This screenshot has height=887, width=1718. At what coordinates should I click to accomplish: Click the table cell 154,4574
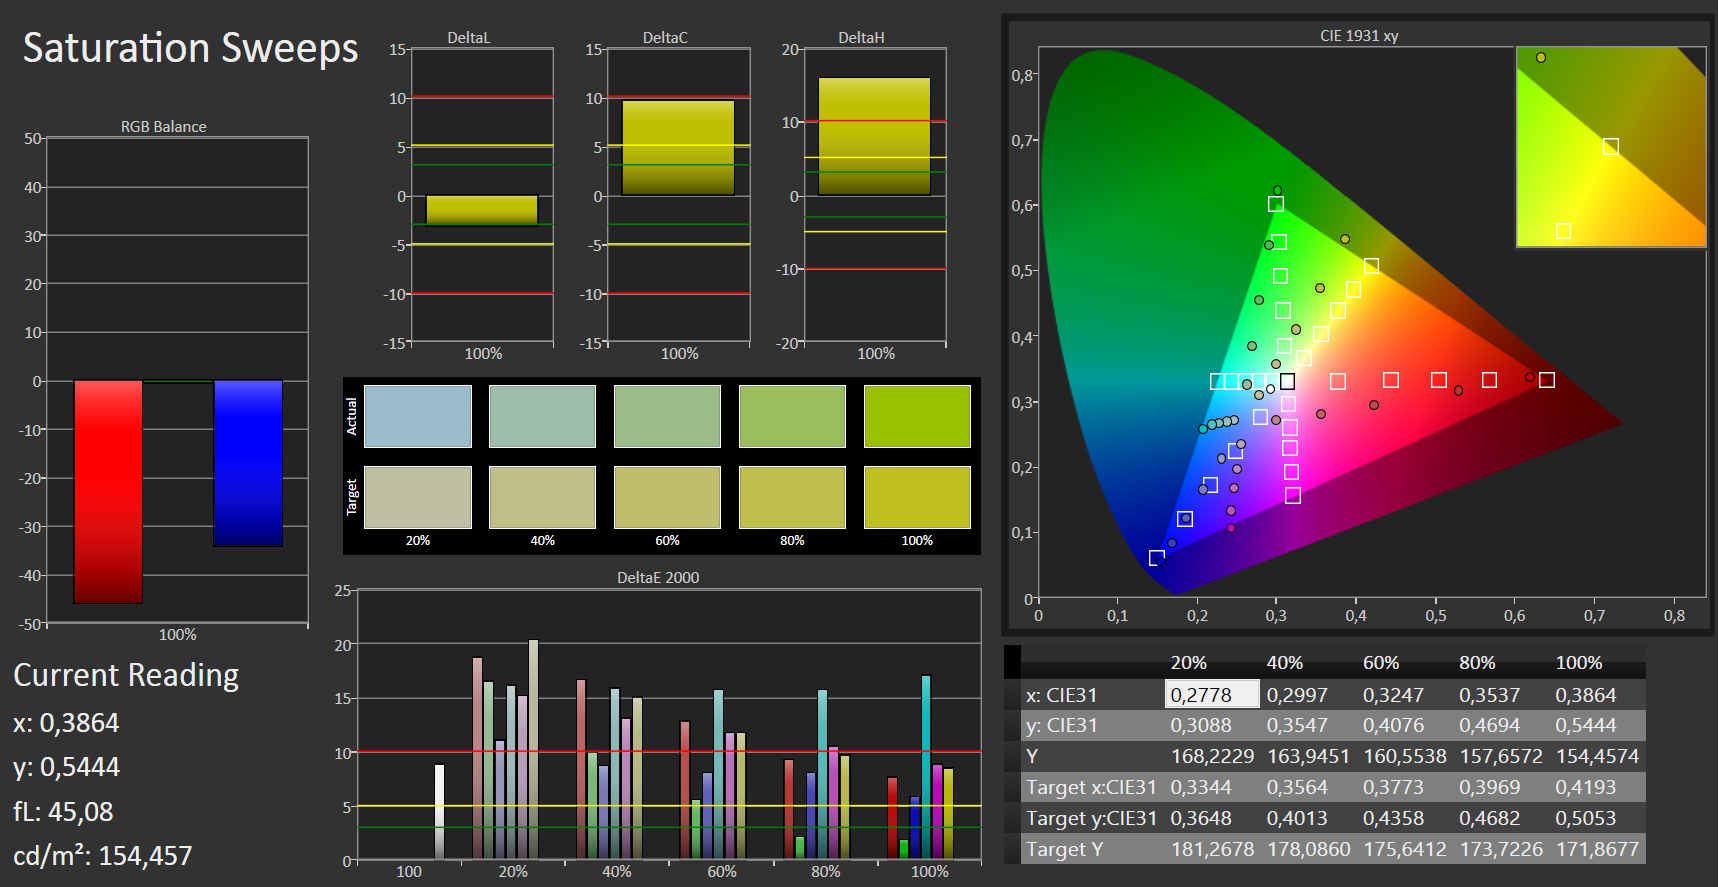(1597, 756)
